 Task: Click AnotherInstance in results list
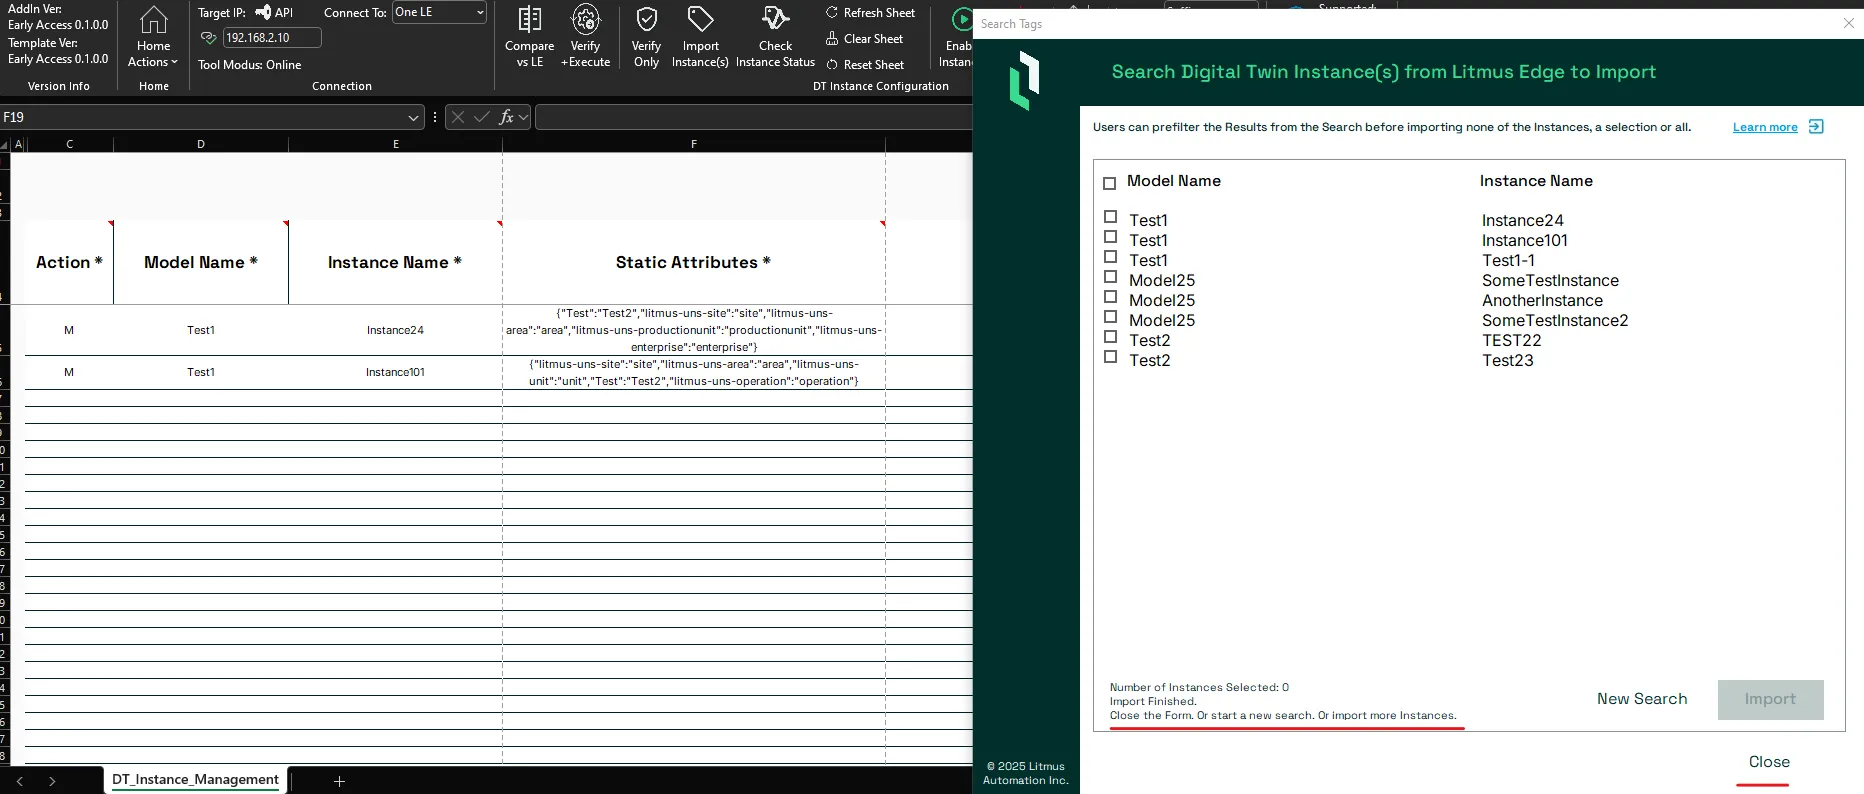click(1542, 300)
